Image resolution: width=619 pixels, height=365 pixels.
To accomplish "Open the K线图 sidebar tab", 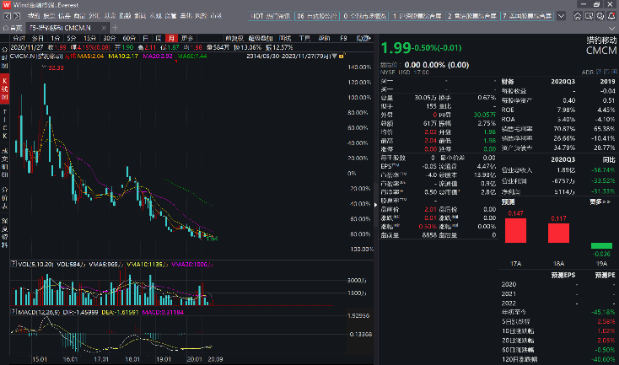I will 5,89.
